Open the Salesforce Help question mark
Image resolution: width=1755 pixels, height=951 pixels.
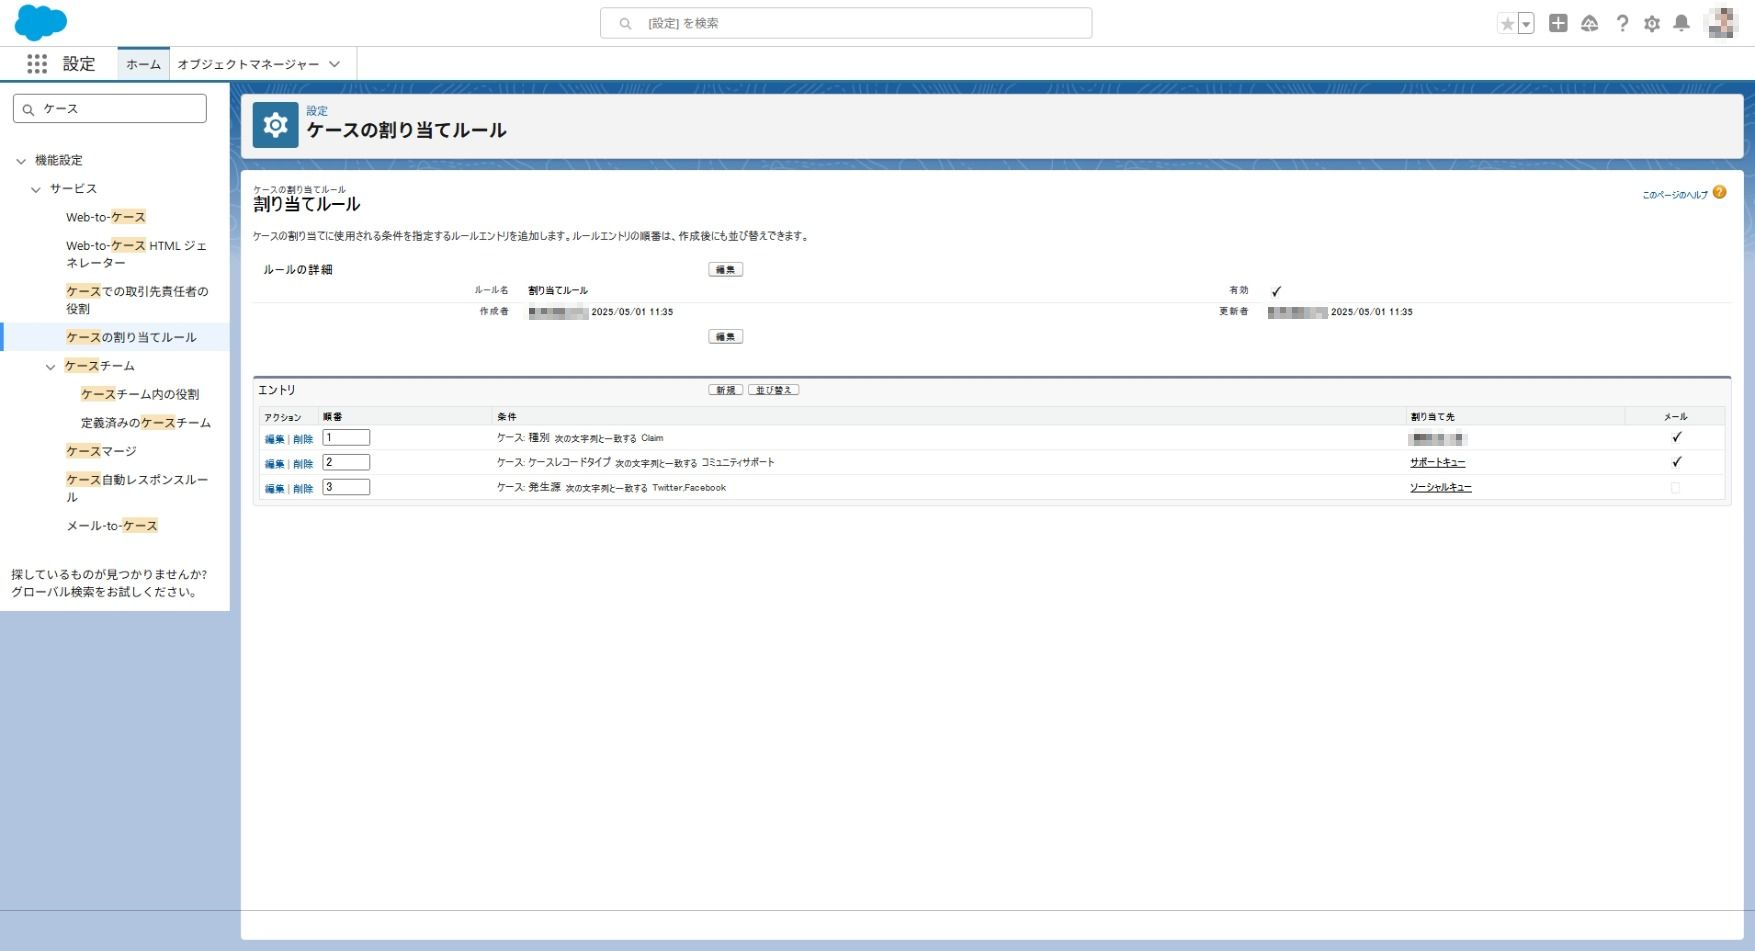(x=1622, y=23)
